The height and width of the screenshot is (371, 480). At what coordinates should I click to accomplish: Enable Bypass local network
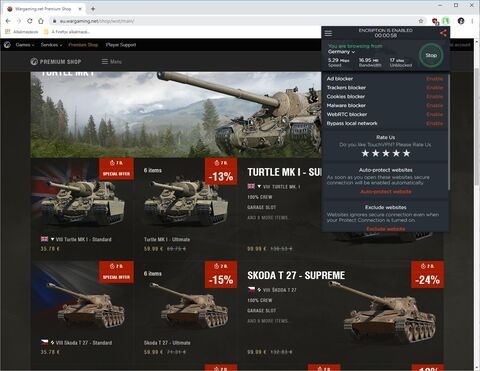click(x=435, y=123)
